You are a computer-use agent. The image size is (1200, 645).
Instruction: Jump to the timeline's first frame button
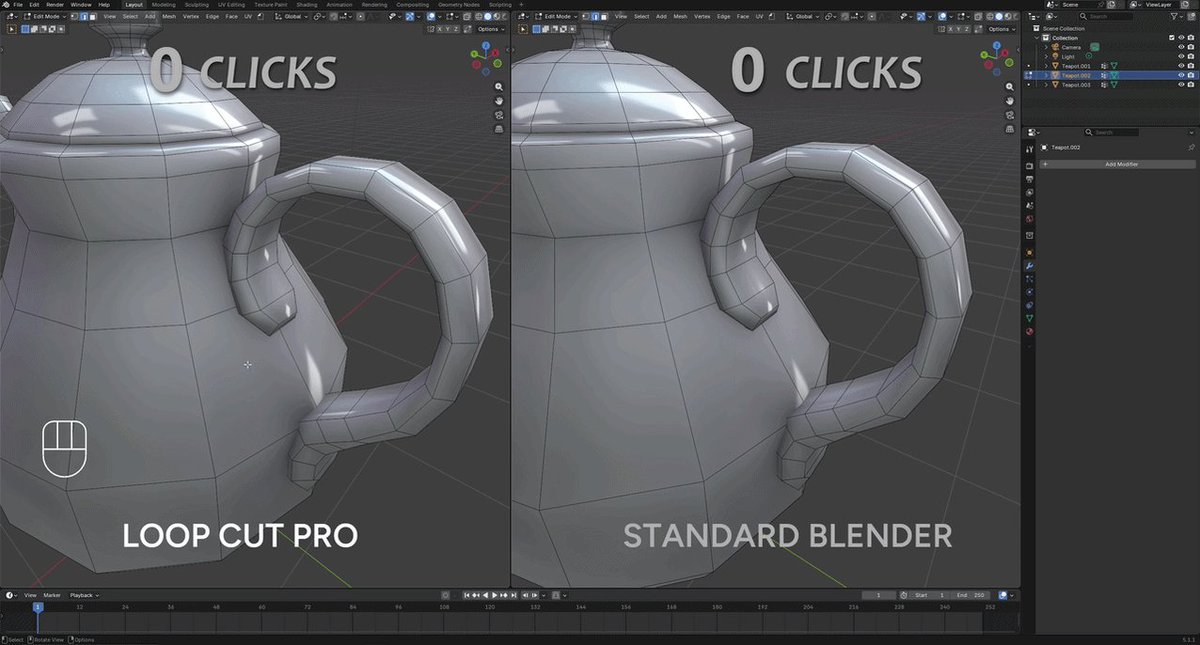pyautogui.click(x=467, y=595)
